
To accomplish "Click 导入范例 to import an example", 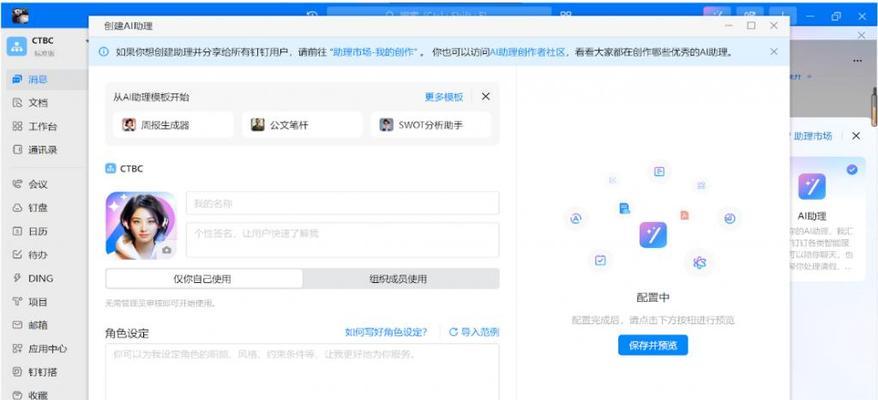I will (x=474, y=332).
